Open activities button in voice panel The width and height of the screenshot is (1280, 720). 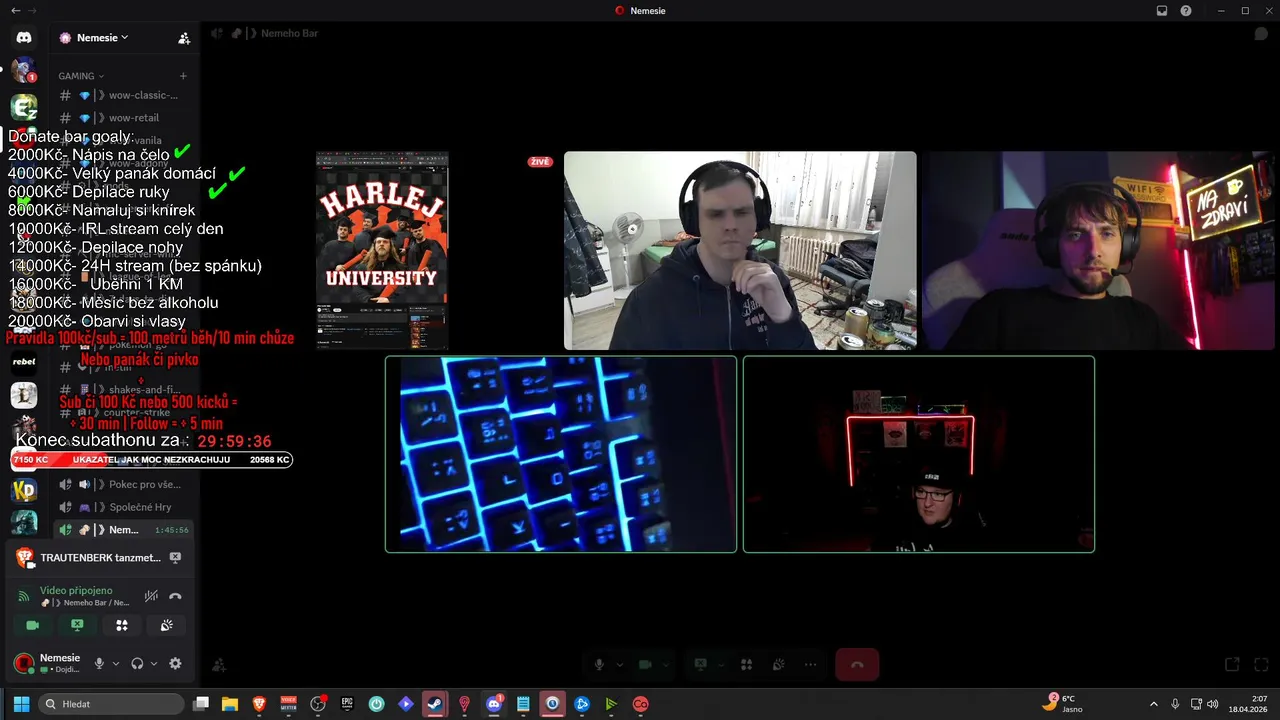122,625
